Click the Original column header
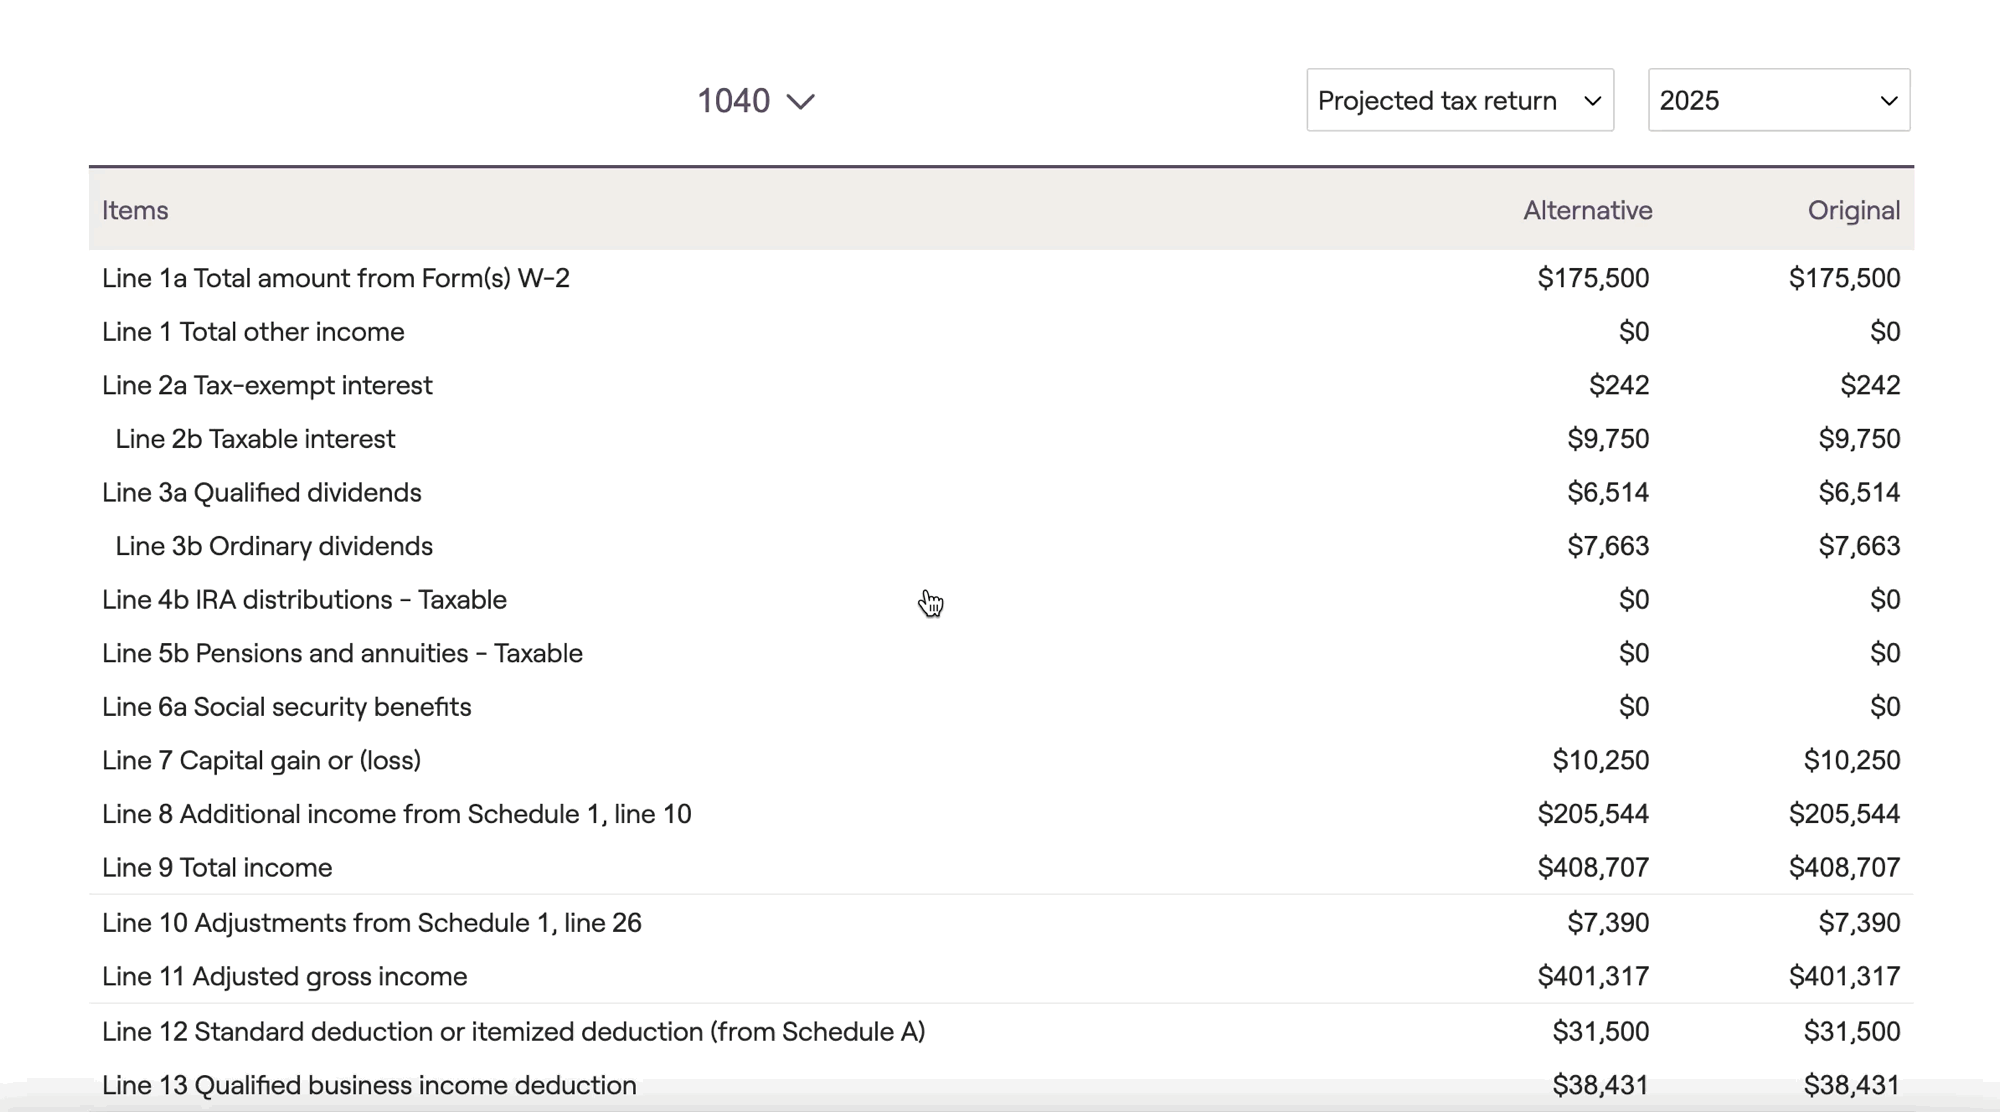Image resolution: width=2000 pixels, height=1112 pixels. (x=1853, y=210)
